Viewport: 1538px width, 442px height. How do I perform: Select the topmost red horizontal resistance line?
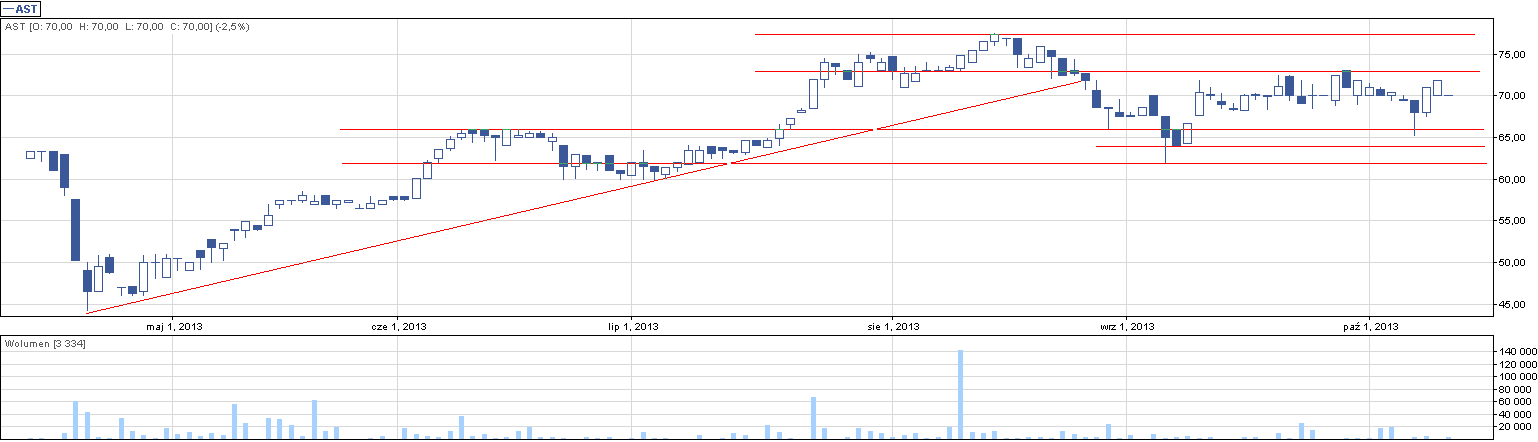point(1114,35)
